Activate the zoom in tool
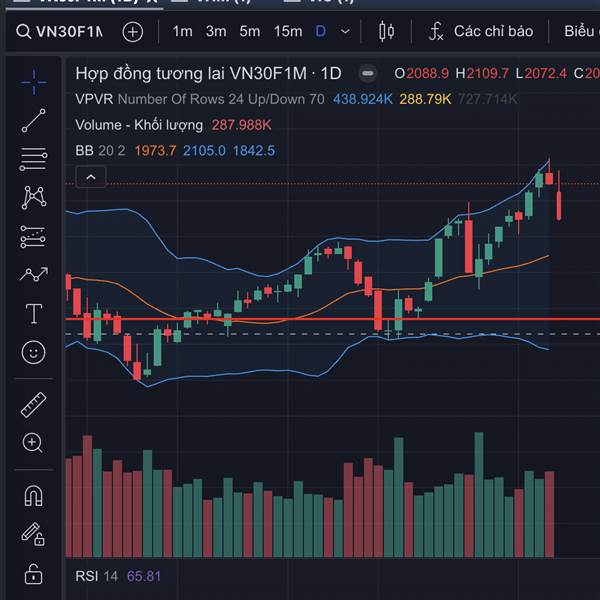Viewport: 600px width, 600px height. (33, 443)
